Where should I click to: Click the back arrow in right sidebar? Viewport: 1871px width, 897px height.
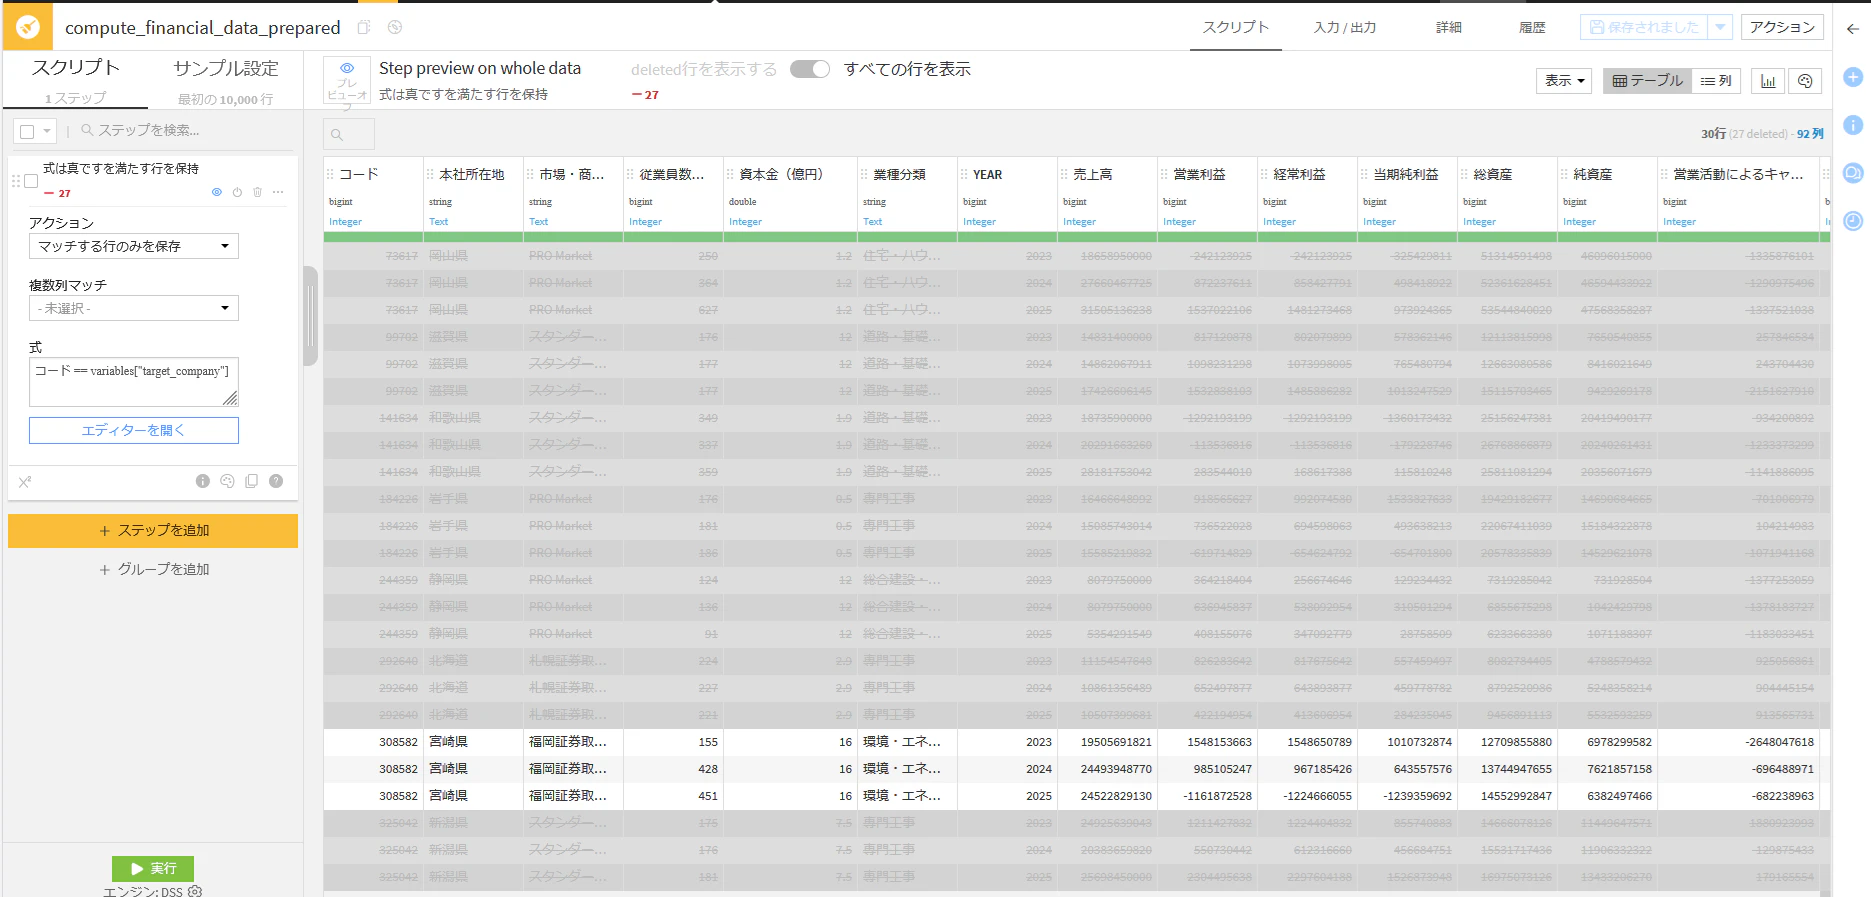(x=1853, y=29)
